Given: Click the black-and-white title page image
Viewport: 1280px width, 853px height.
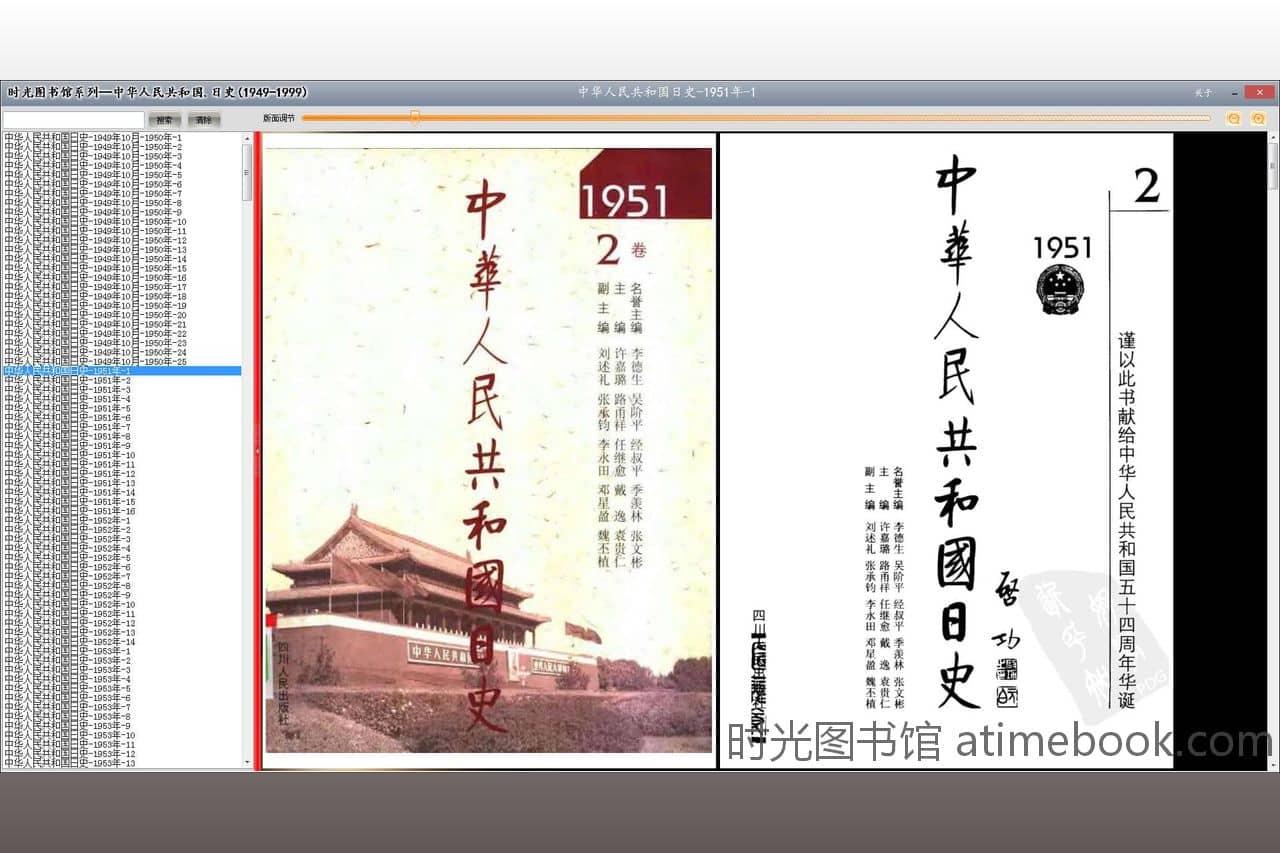Looking at the screenshot, I should [946, 450].
